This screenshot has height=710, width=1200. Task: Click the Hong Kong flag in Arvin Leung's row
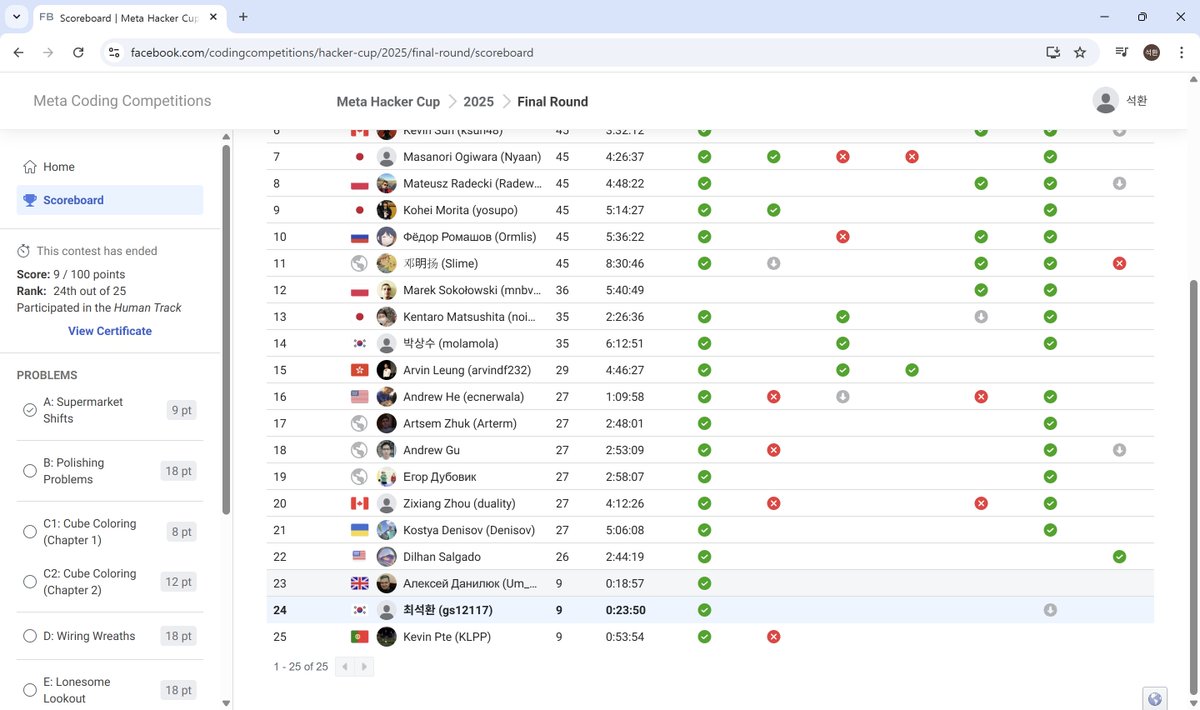(359, 370)
